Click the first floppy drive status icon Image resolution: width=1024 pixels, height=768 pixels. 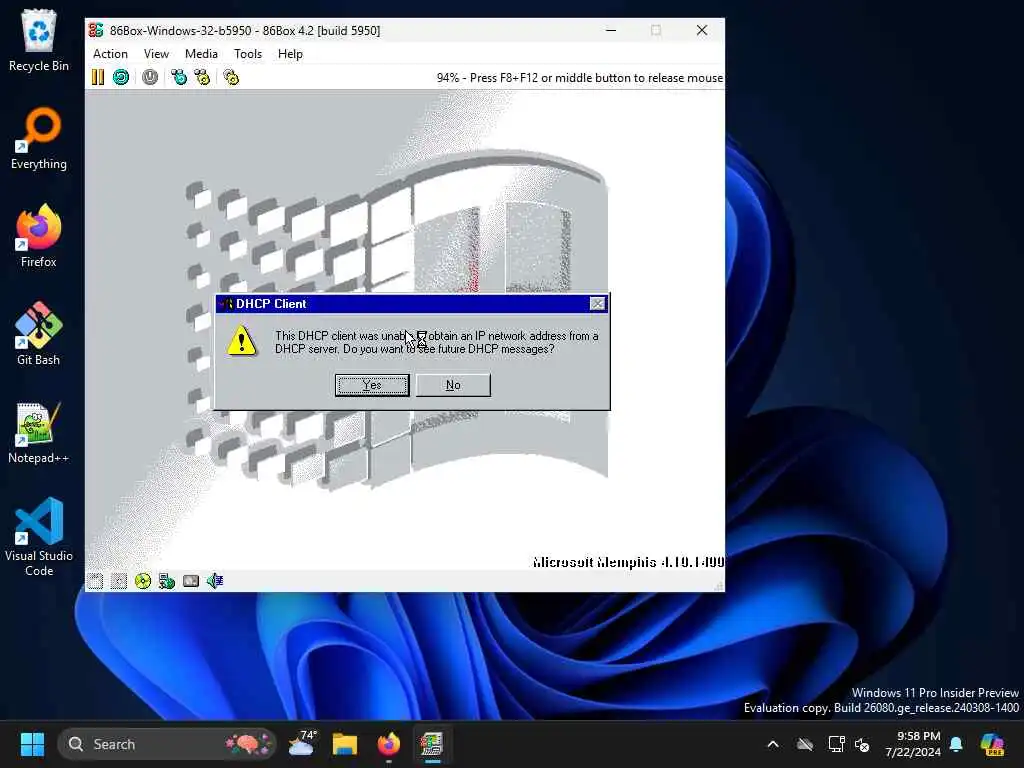95,581
